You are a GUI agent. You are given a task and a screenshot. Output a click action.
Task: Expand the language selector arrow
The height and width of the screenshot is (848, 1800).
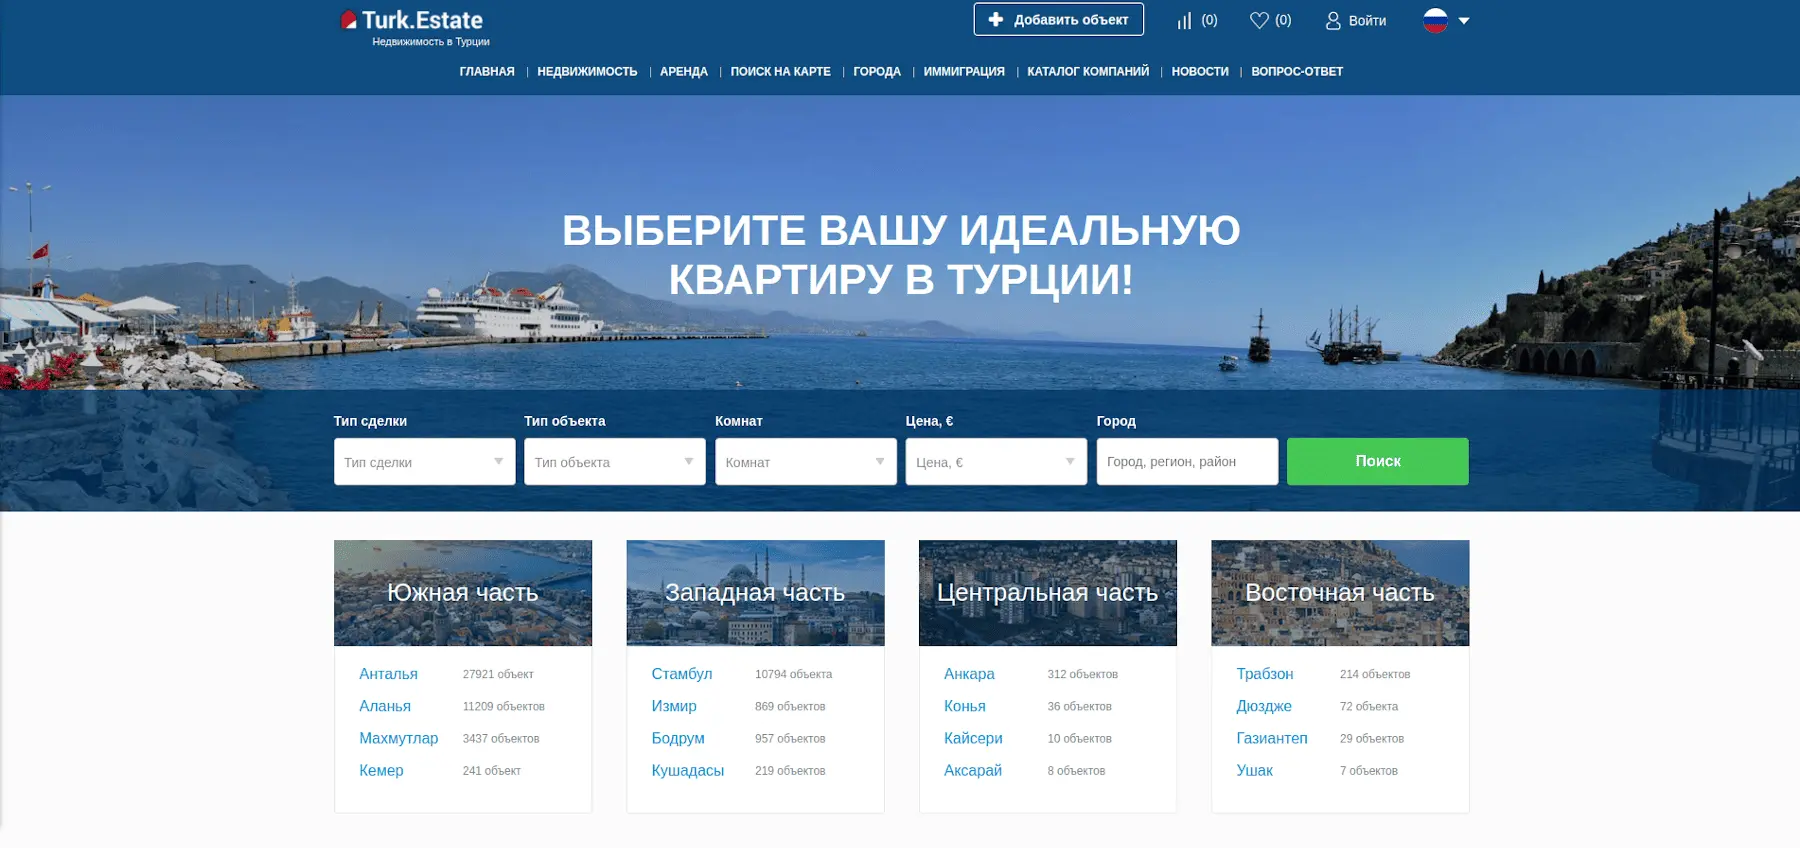pyautogui.click(x=1464, y=21)
